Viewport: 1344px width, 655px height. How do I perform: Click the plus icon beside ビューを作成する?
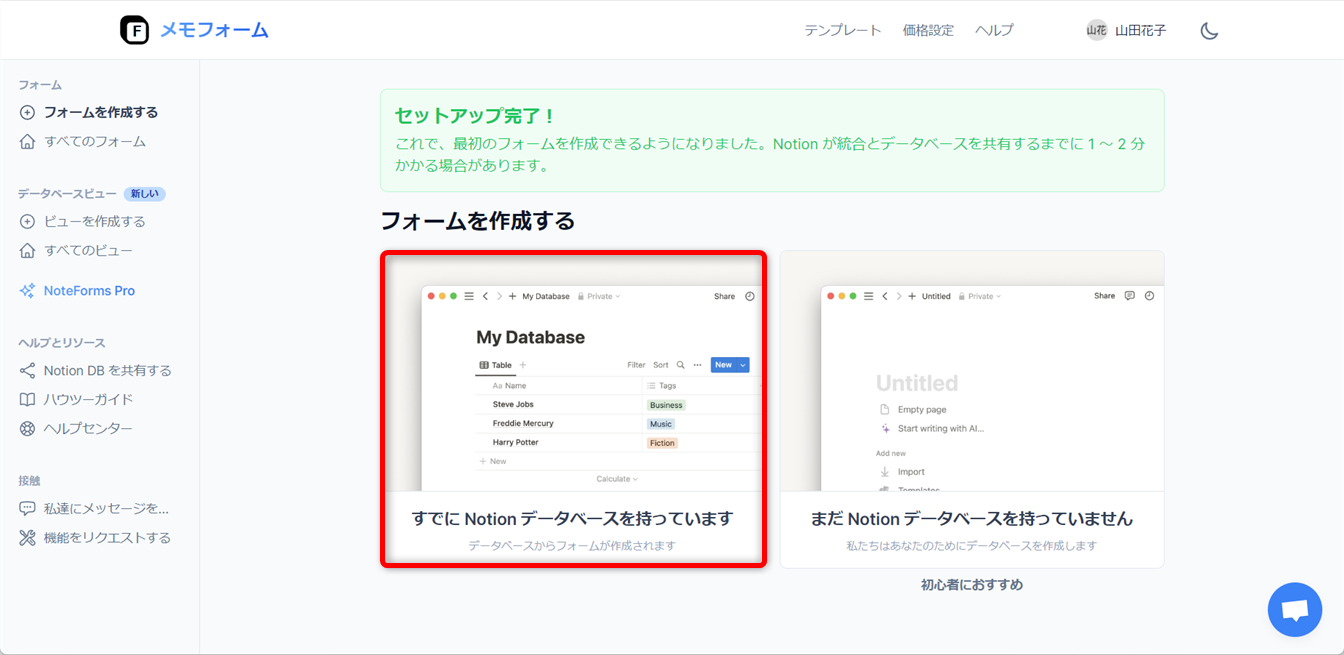tap(27, 222)
